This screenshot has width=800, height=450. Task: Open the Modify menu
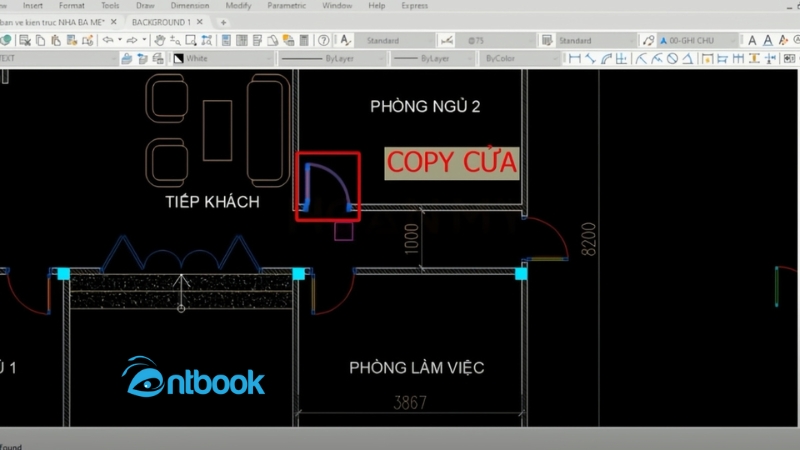[x=238, y=5]
